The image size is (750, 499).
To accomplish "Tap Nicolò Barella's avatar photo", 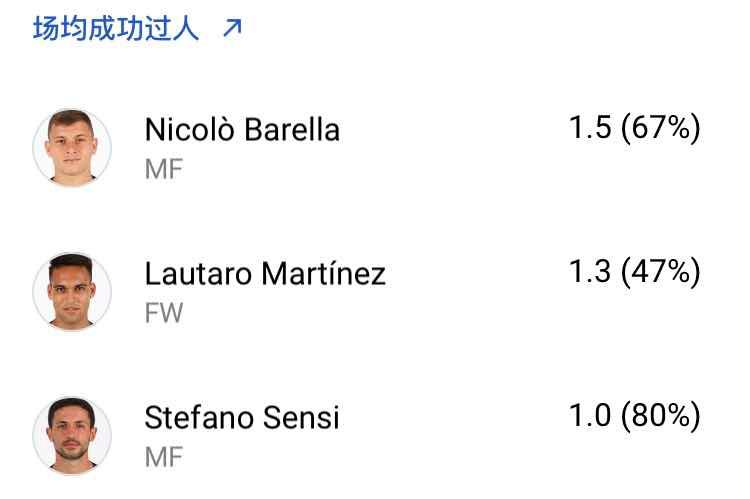I will 72,148.
